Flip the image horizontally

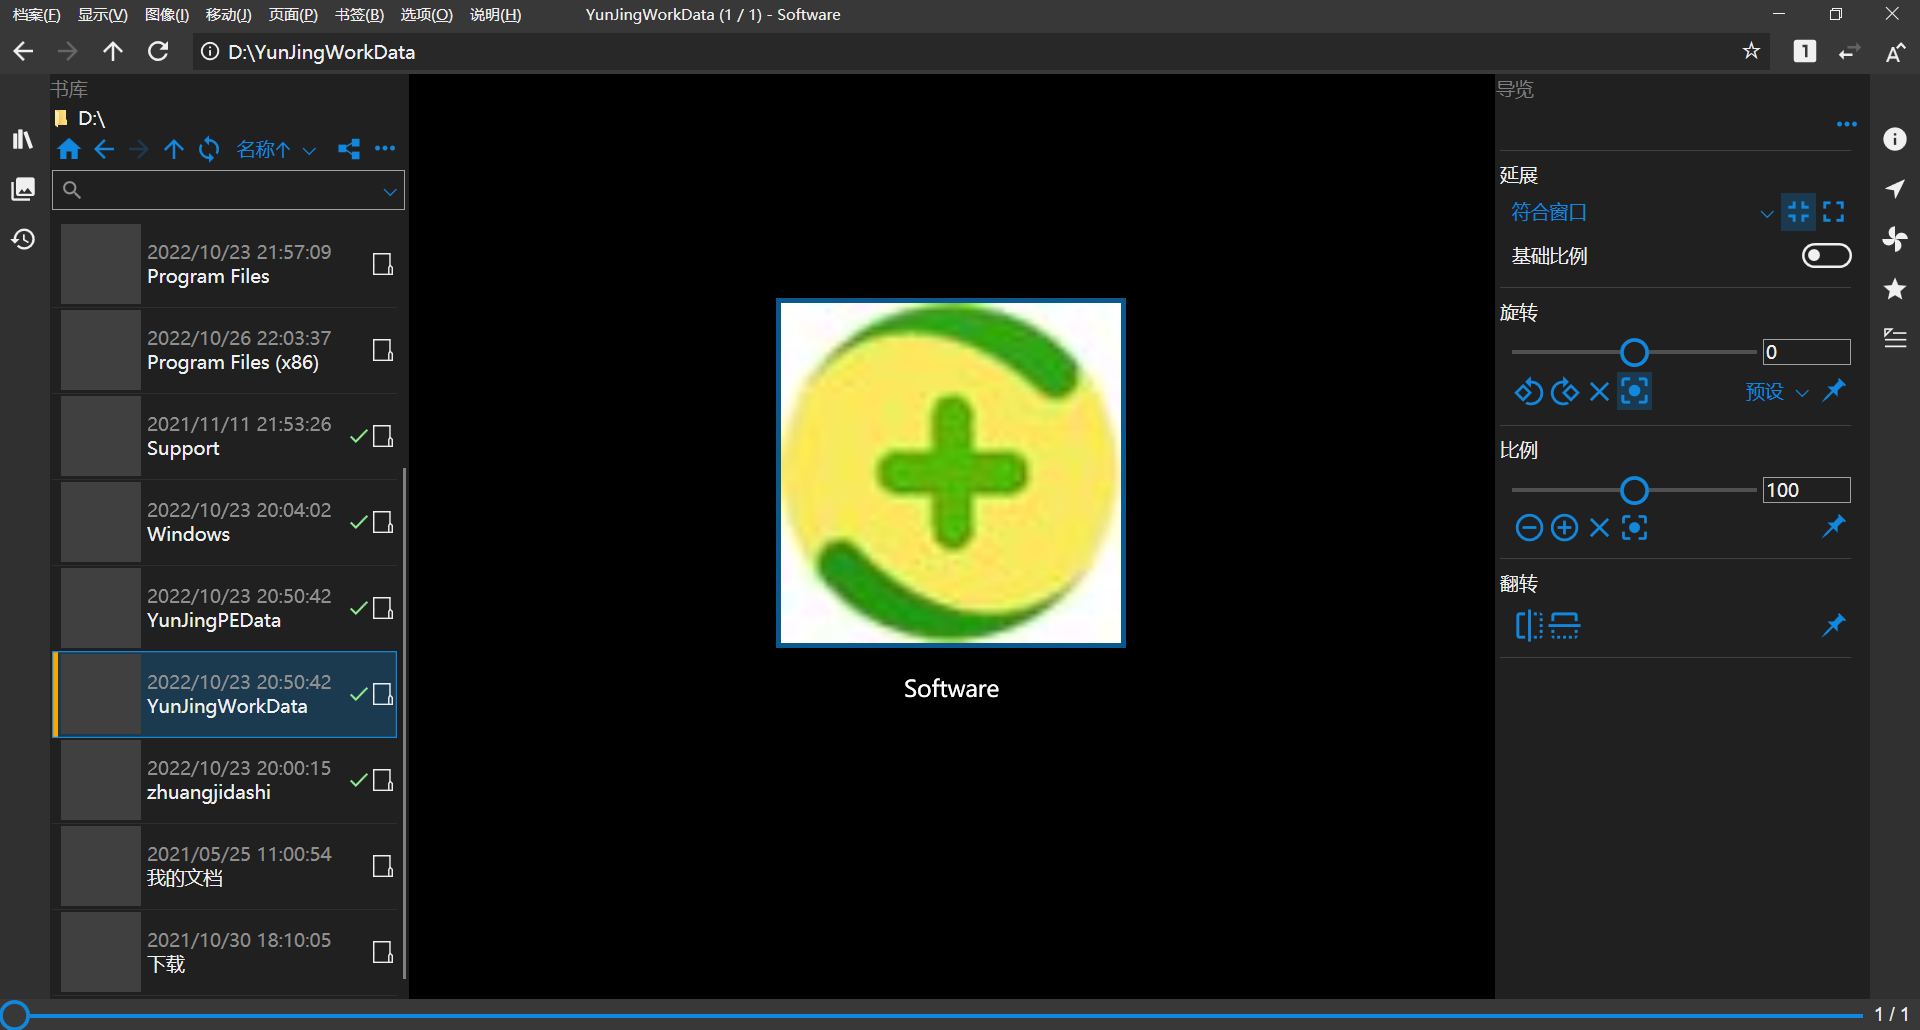pos(1529,626)
